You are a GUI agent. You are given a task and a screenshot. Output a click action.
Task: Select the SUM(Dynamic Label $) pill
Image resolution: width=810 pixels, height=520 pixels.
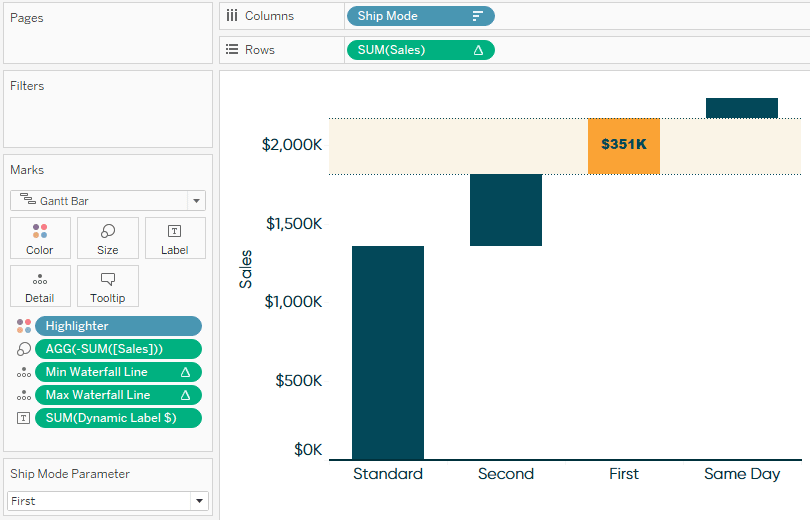tap(118, 418)
